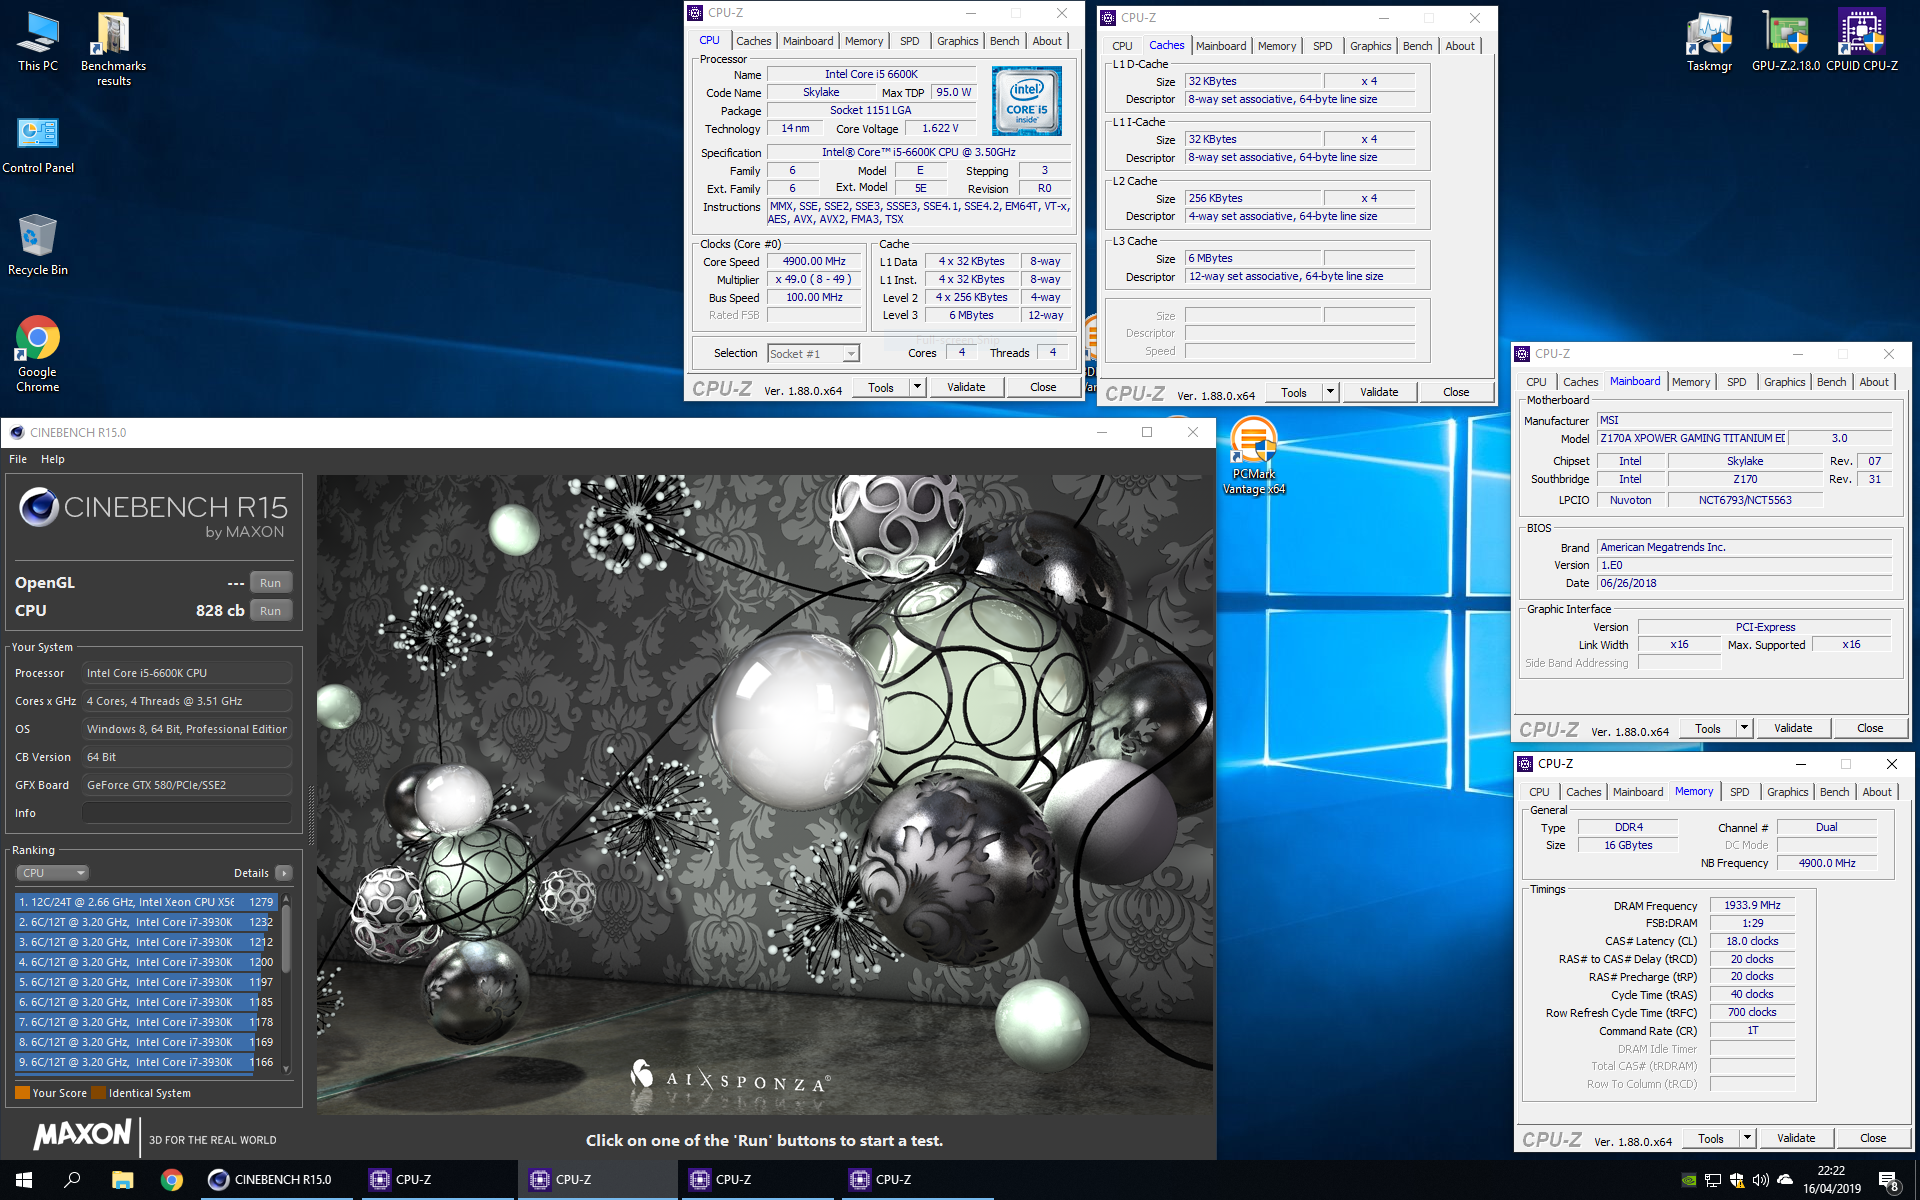The width and height of the screenshot is (1920, 1200).
Task: Open the This PC desktop icon
Action: tap(38, 42)
